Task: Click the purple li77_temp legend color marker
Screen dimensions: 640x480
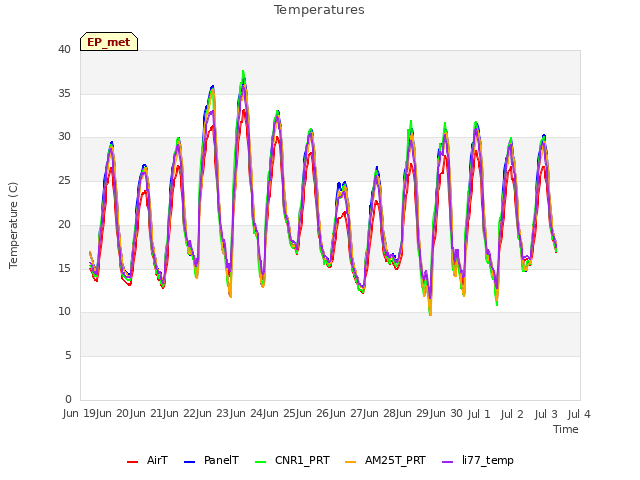Action: click(x=448, y=462)
